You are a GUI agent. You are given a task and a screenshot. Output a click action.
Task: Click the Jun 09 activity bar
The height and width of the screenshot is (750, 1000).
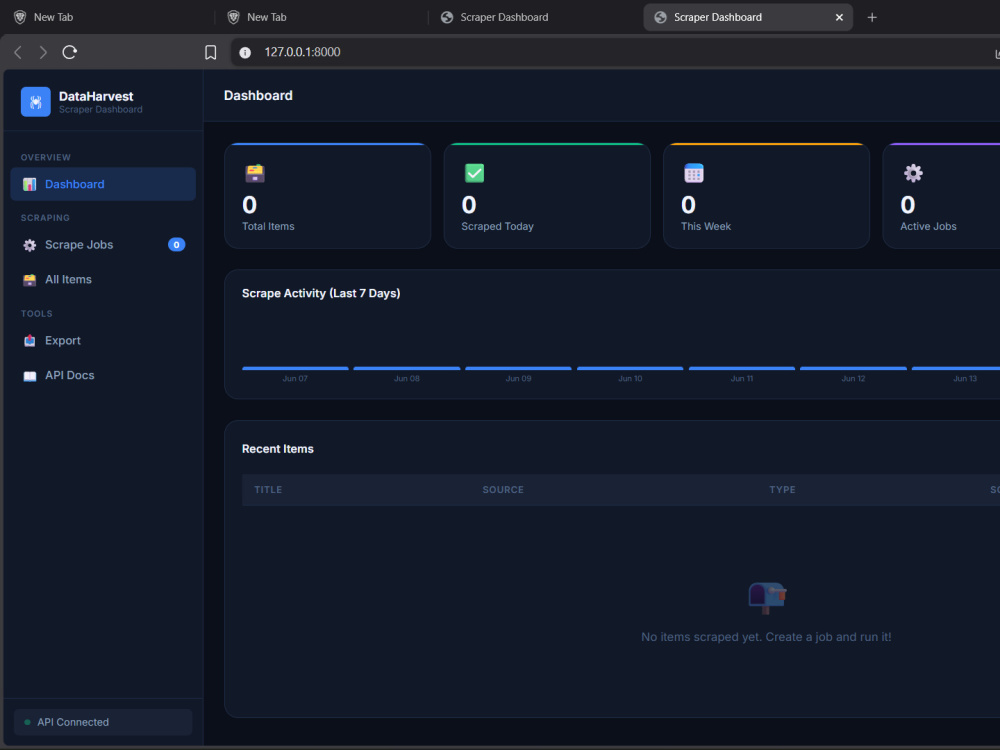click(x=518, y=368)
